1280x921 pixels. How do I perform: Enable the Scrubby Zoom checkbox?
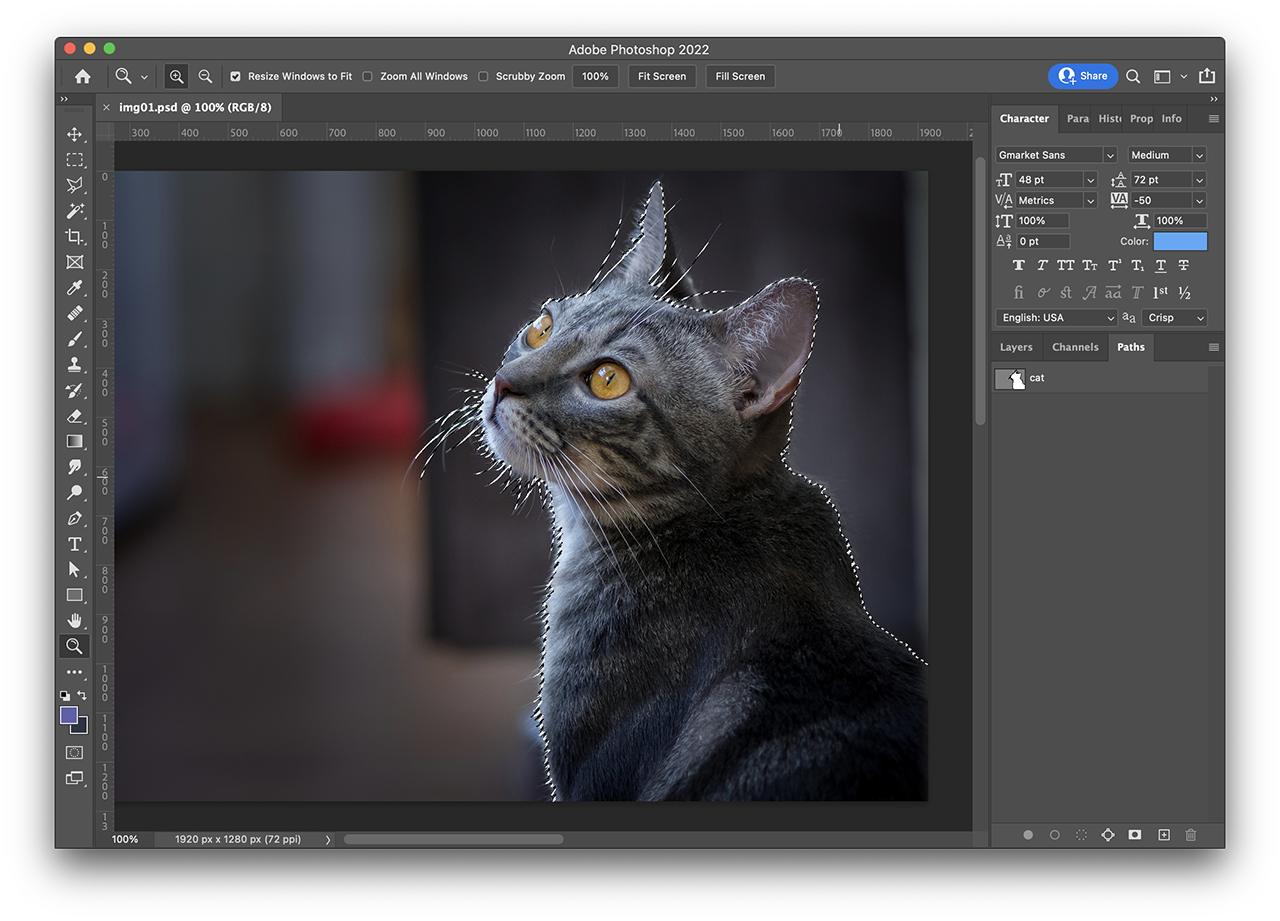[x=484, y=76]
